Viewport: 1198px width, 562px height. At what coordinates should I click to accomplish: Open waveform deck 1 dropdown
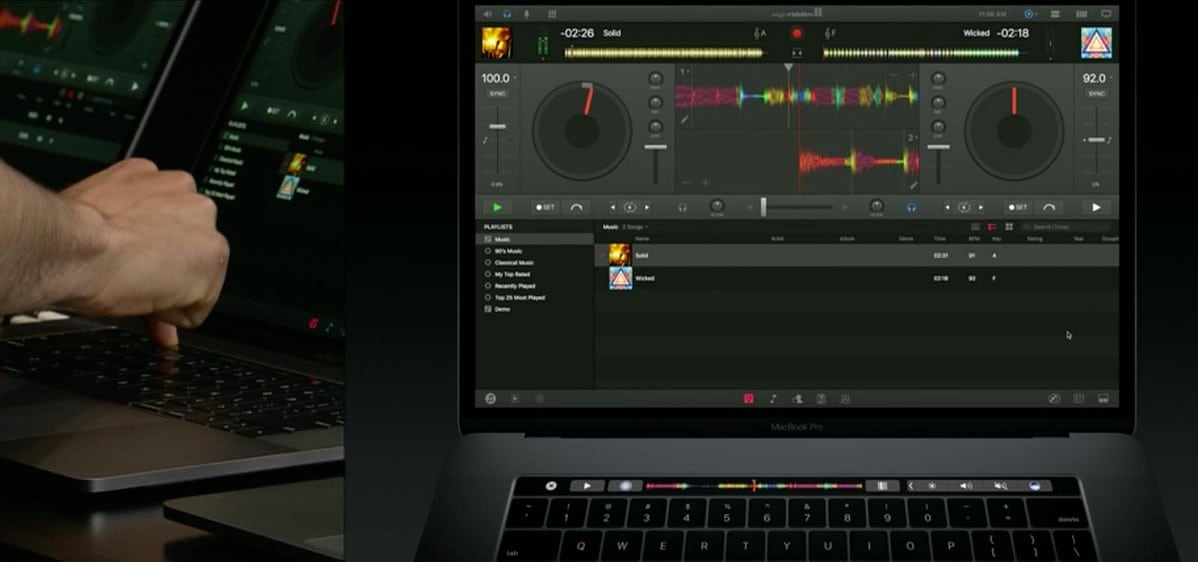(684, 72)
